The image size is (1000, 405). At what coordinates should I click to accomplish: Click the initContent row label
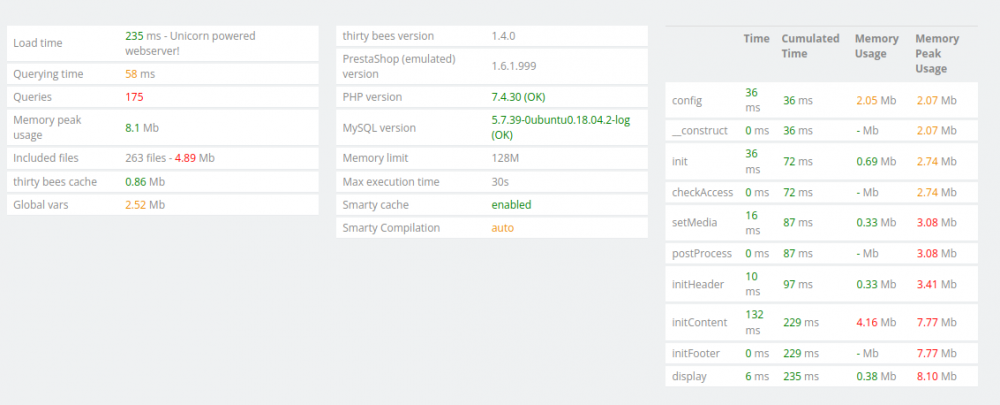coord(701,322)
